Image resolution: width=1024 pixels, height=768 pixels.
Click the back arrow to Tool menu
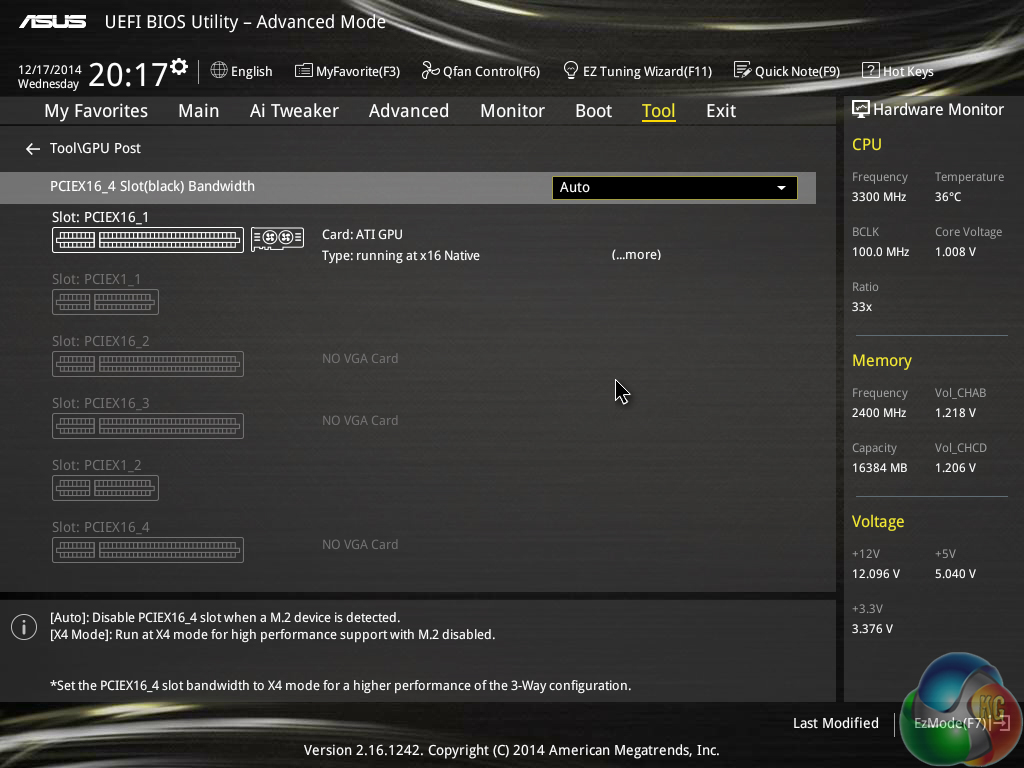pyautogui.click(x=33, y=149)
